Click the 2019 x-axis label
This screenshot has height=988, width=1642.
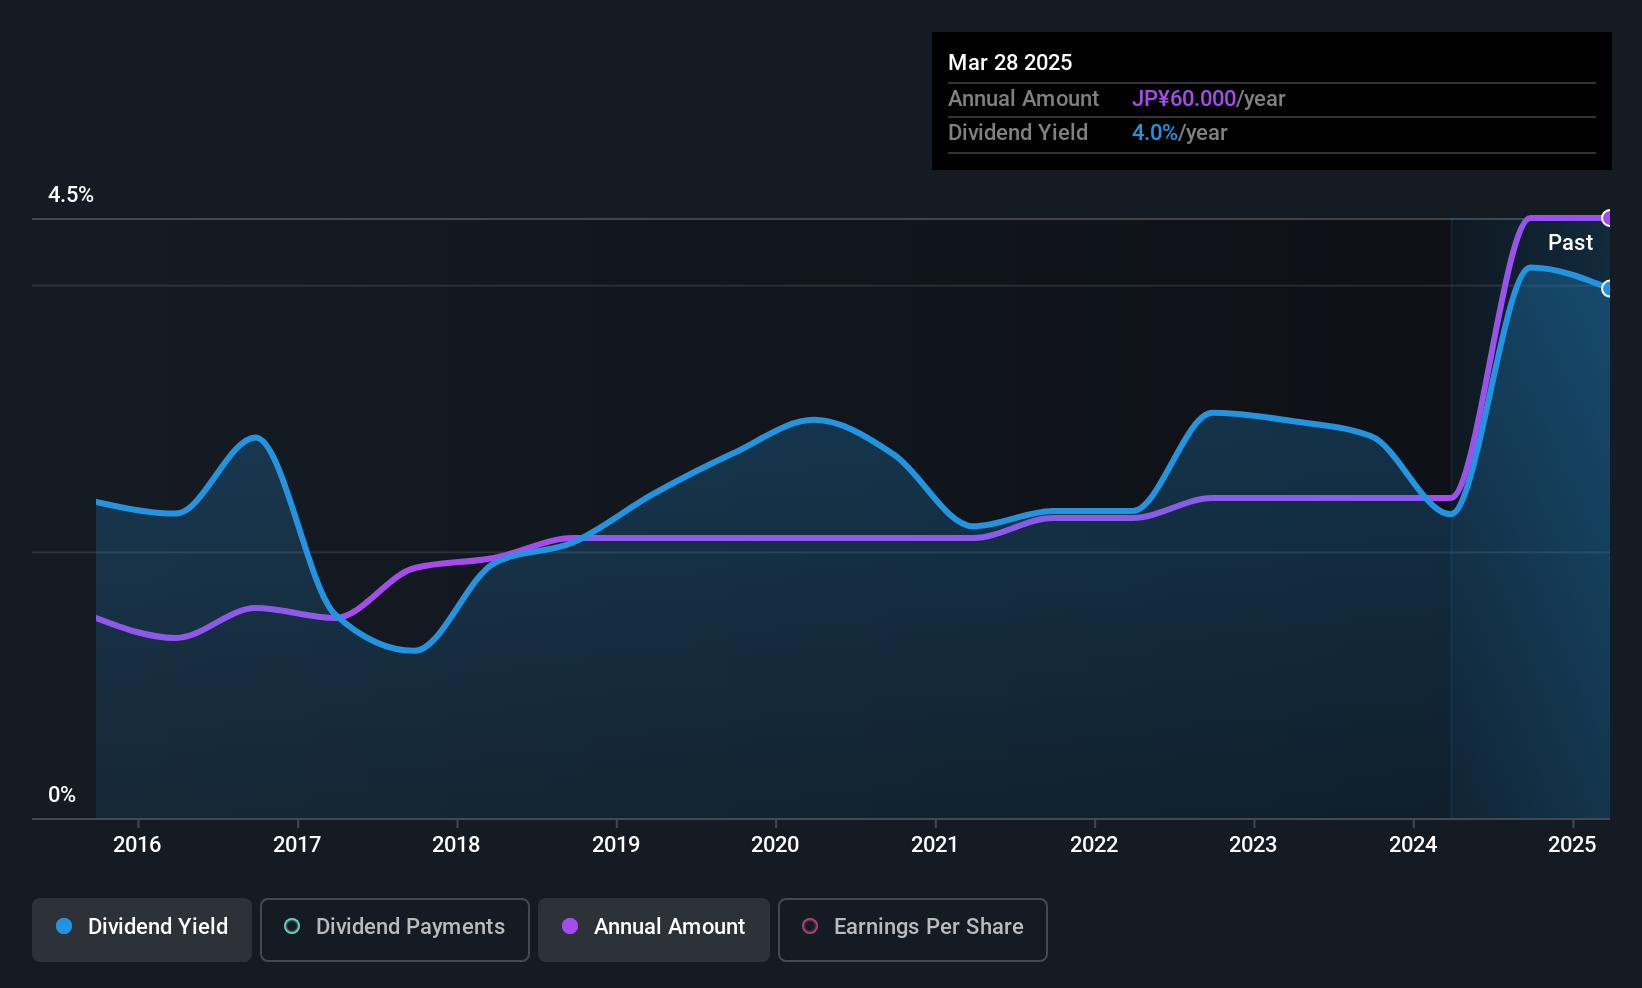tap(616, 844)
